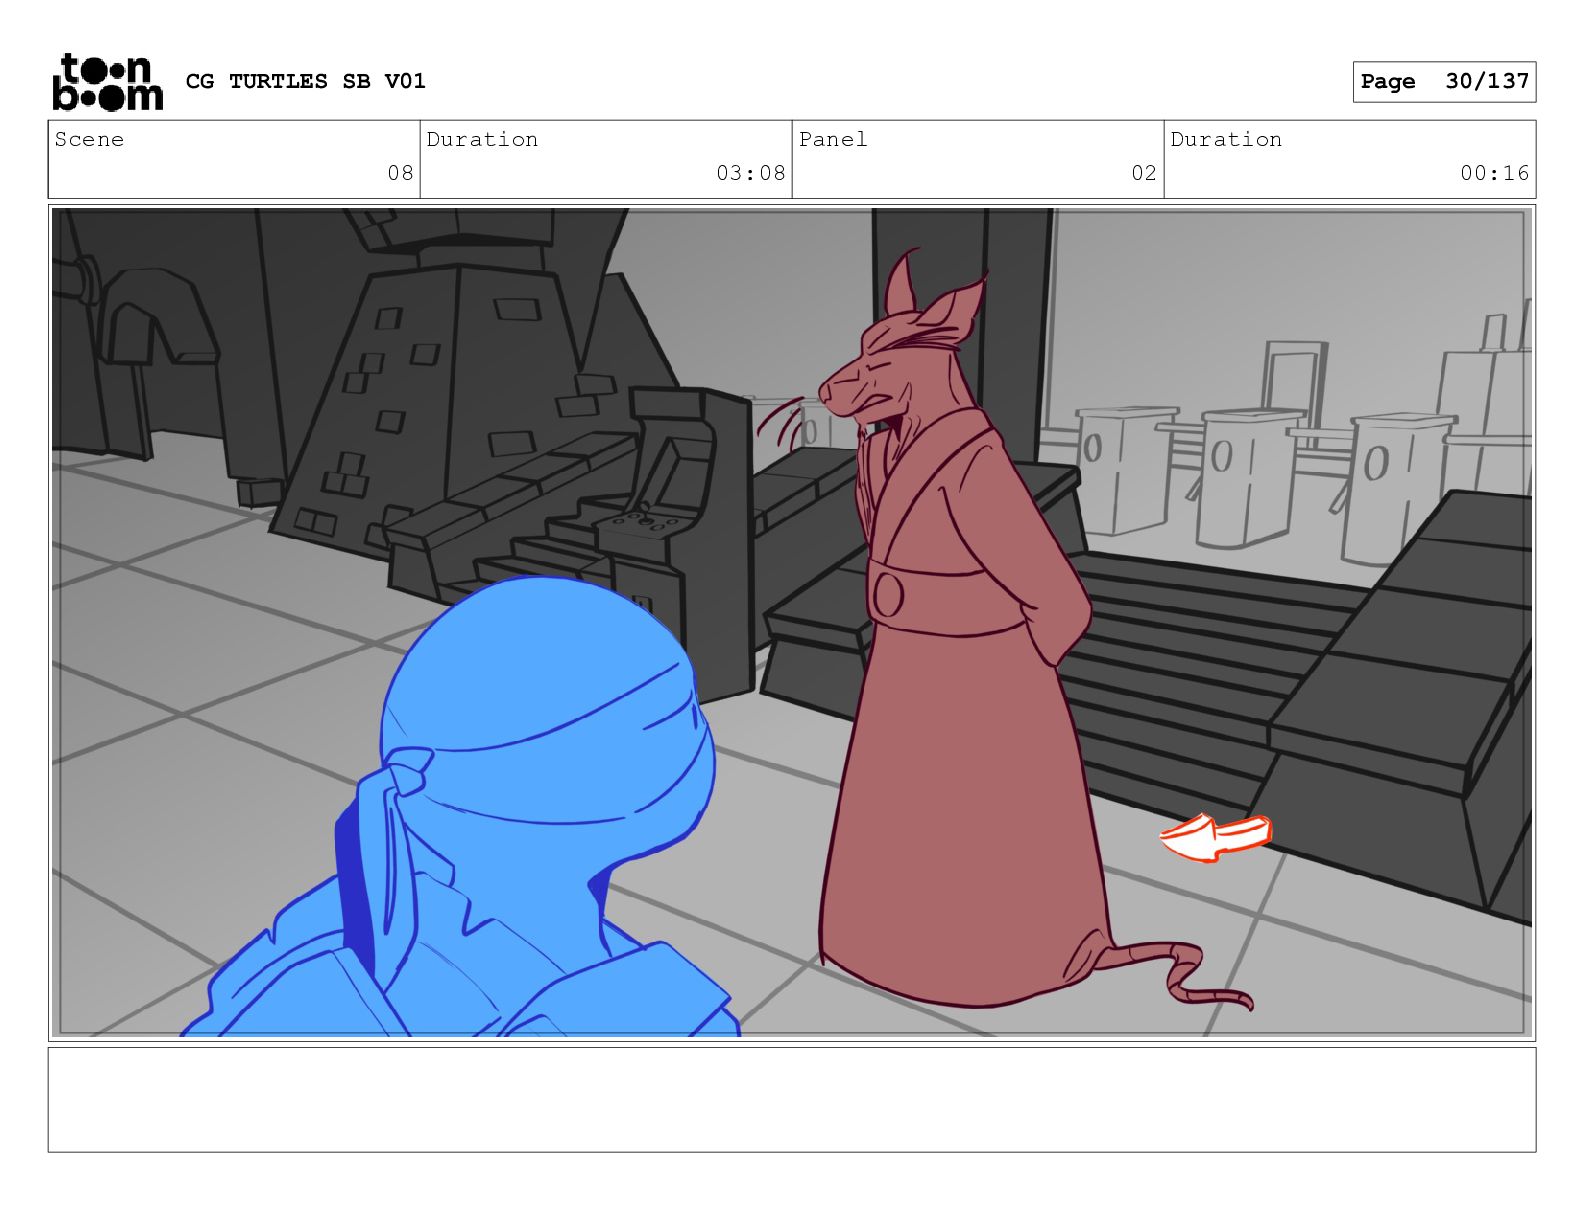Screen dimensions: 1584x1224
Task: Select the scene duration value '03:08'
Action: (750, 173)
